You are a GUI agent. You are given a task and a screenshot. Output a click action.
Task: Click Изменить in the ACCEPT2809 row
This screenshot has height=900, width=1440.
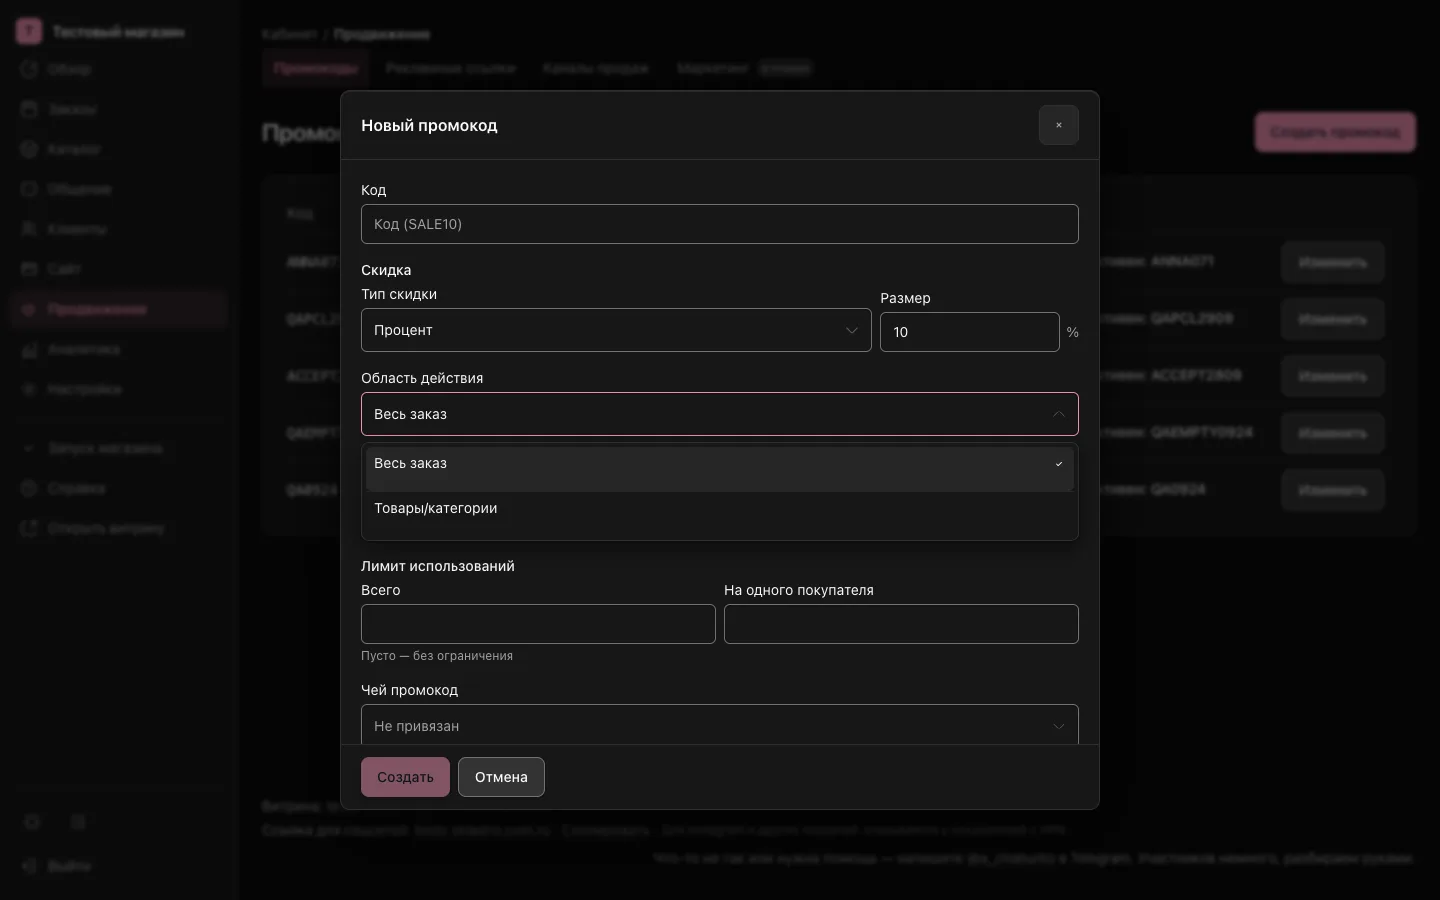pyautogui.click(x=1332, y=376)
